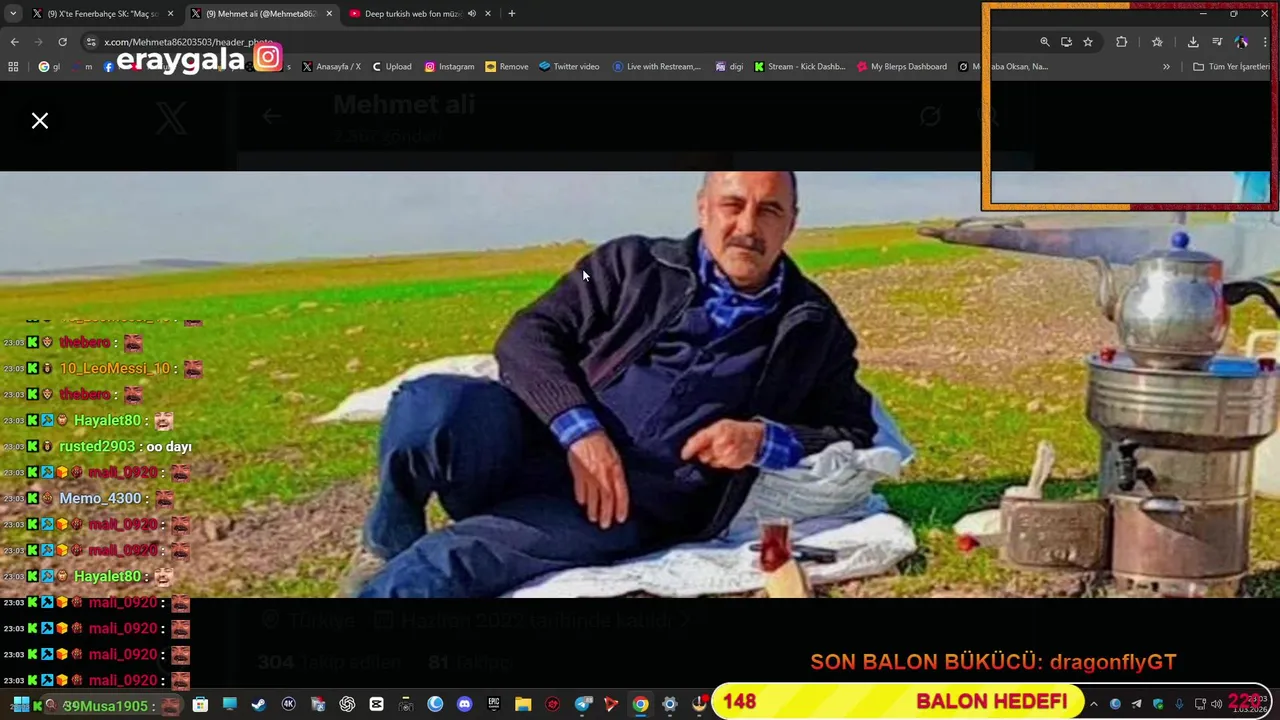Open the Stream - Kick Dashboard bookmark

pos(800,67)
